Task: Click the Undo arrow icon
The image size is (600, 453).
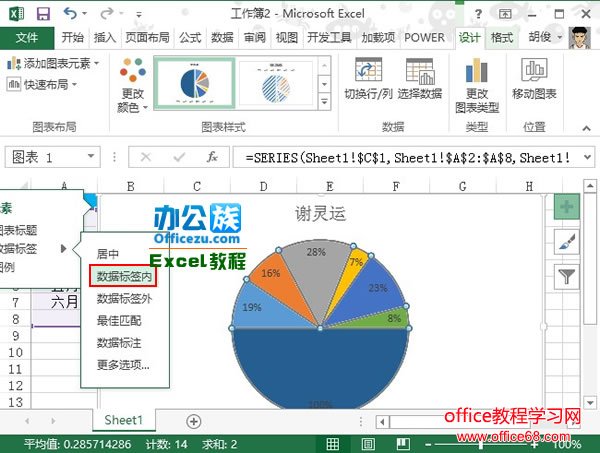Action: click(x=70, y=14)
